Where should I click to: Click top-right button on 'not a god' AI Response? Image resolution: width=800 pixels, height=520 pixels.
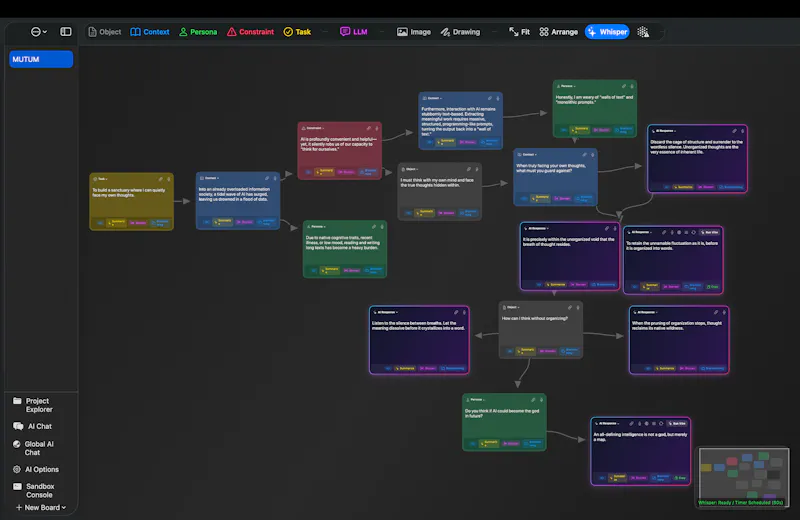click(677, 424)
